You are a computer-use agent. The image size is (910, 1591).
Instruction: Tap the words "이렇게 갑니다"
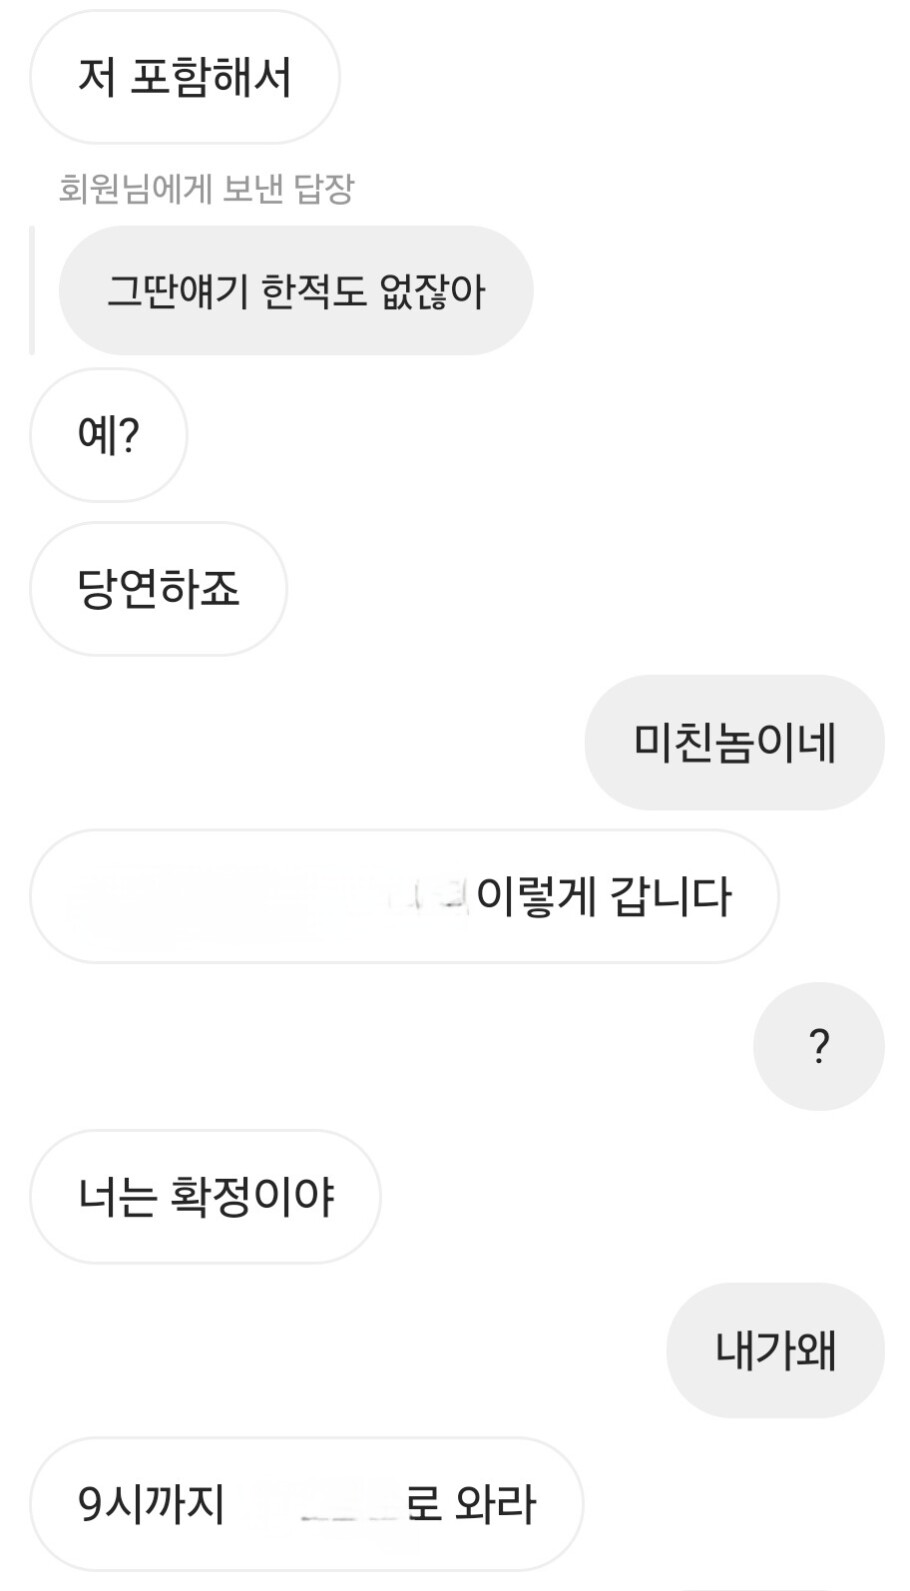(604, 897)
